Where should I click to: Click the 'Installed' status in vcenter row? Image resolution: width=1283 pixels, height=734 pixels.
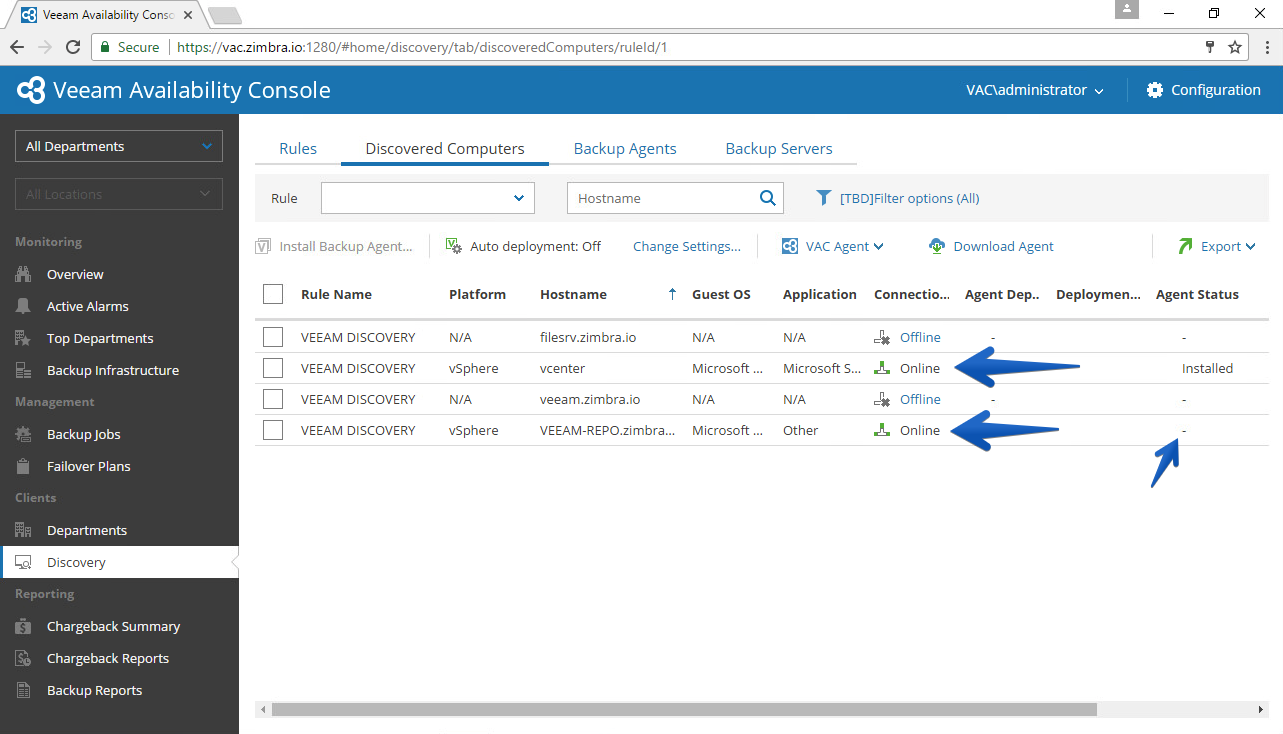[1207, 368]
